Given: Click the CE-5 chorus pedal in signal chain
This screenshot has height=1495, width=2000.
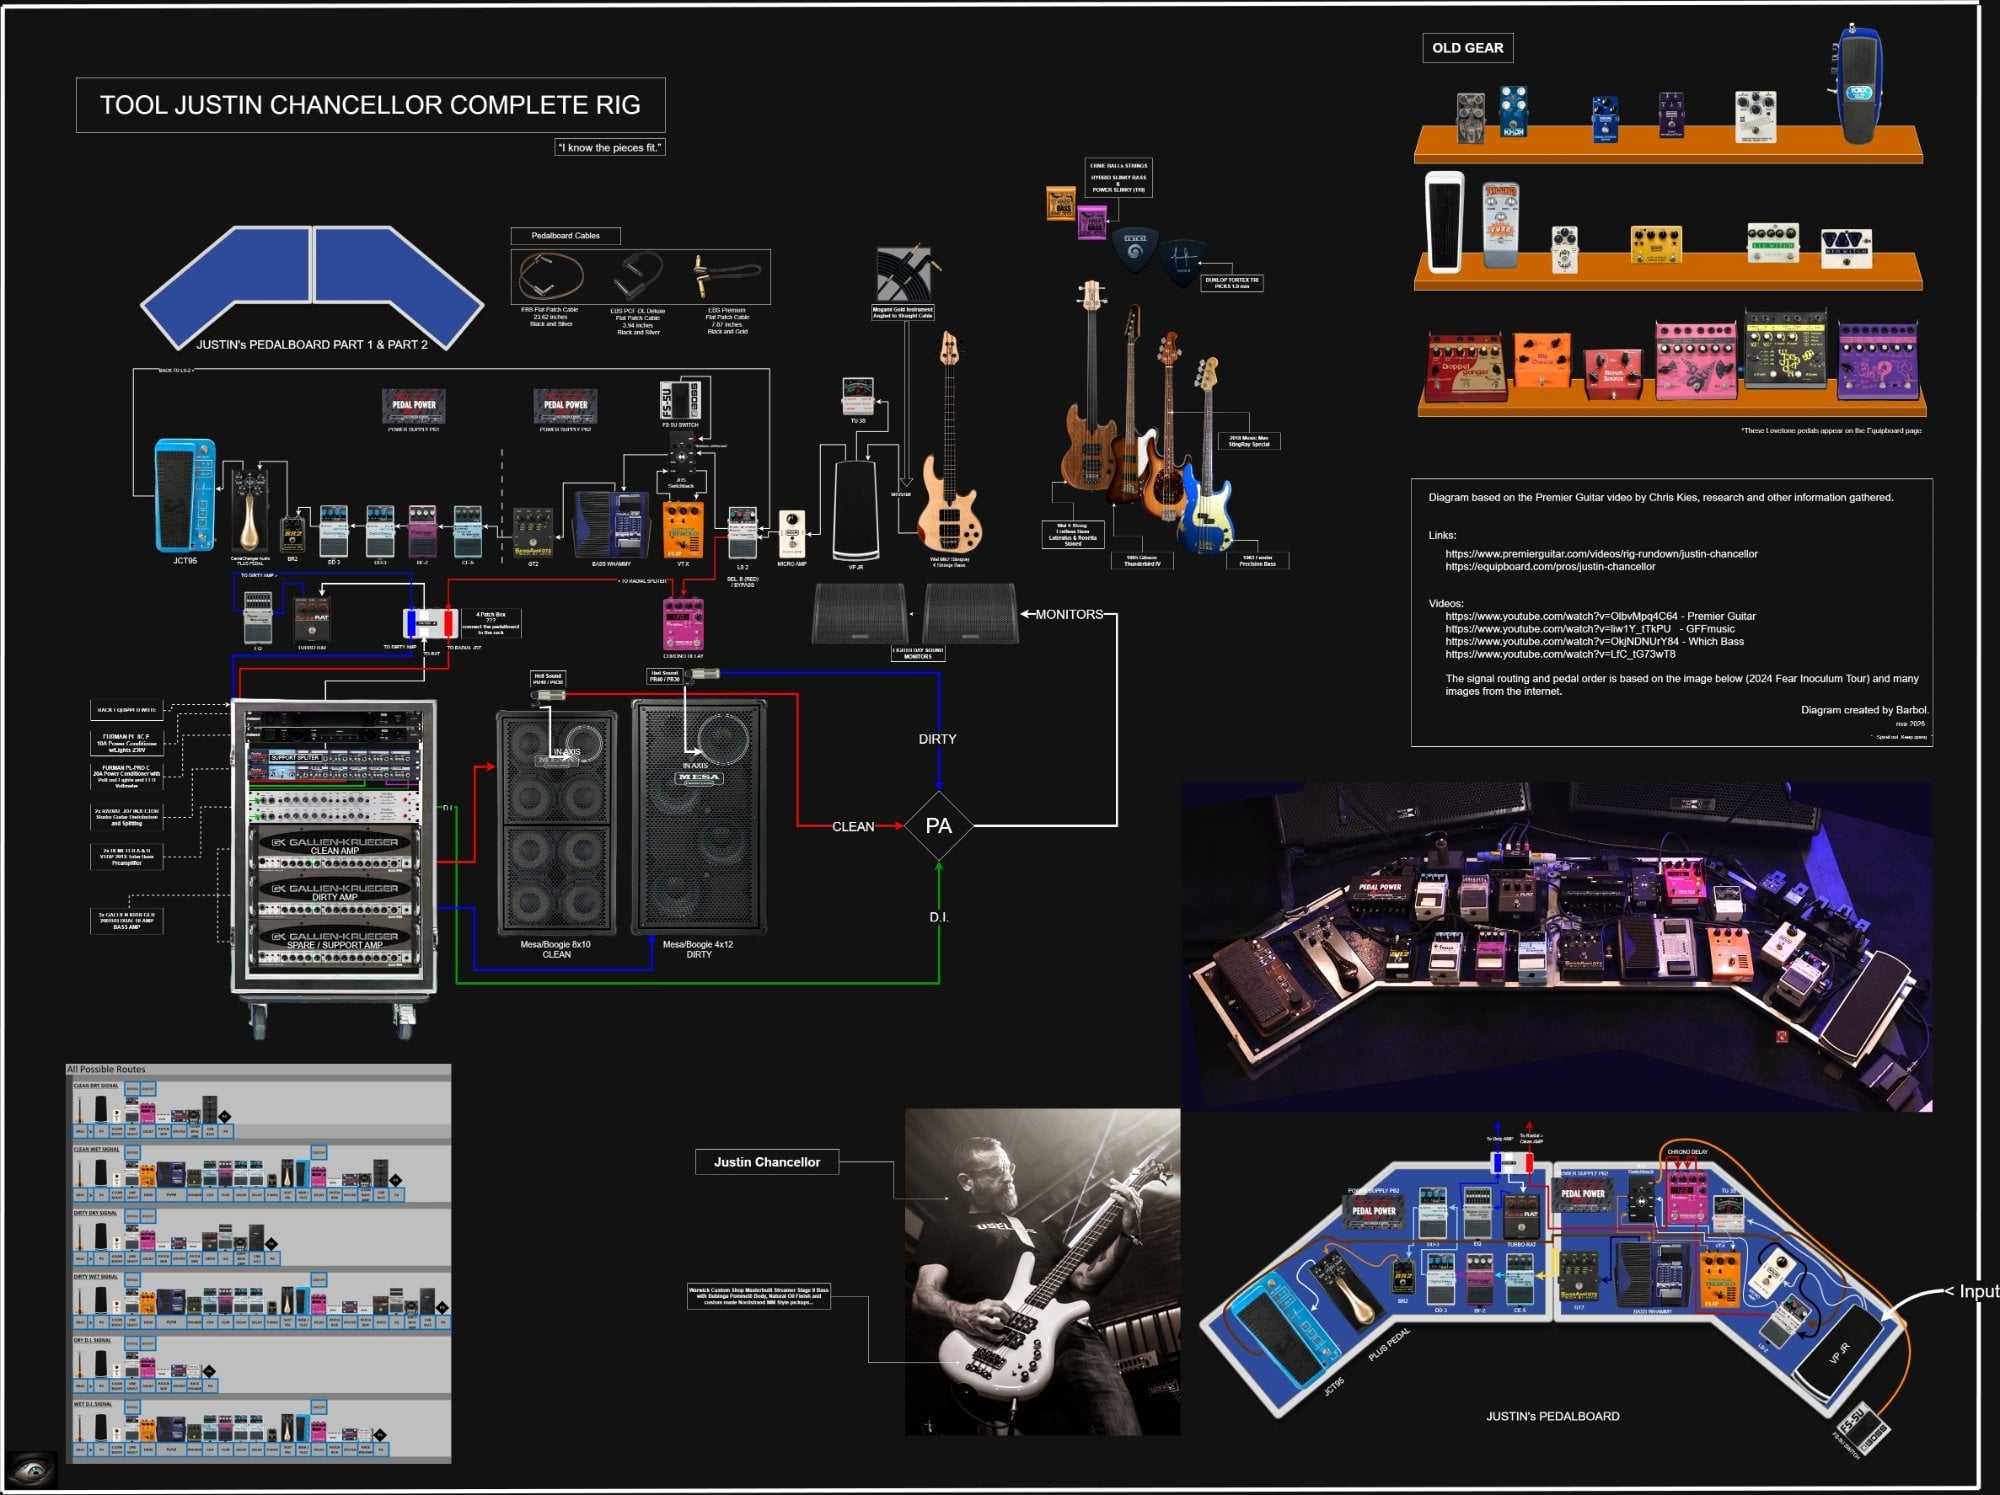Looking at the screenshot, I should click(467, 530).
